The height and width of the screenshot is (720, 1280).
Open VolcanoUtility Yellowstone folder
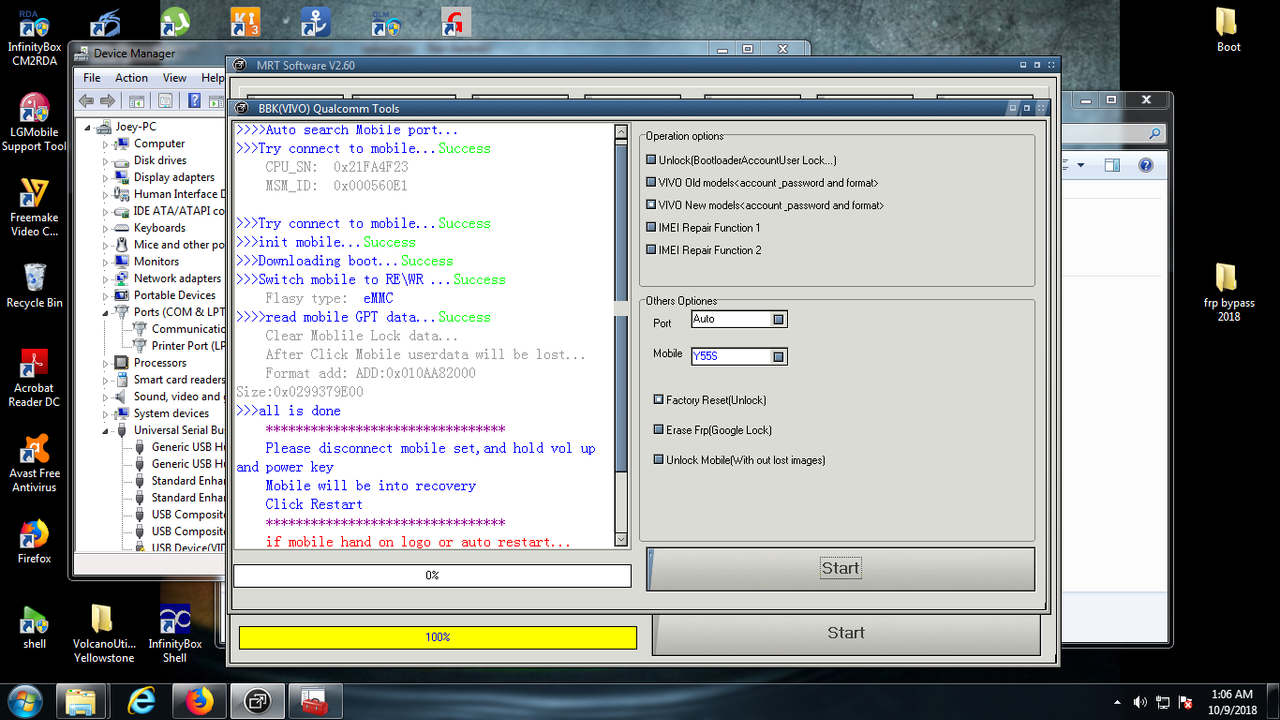(103, 634)
